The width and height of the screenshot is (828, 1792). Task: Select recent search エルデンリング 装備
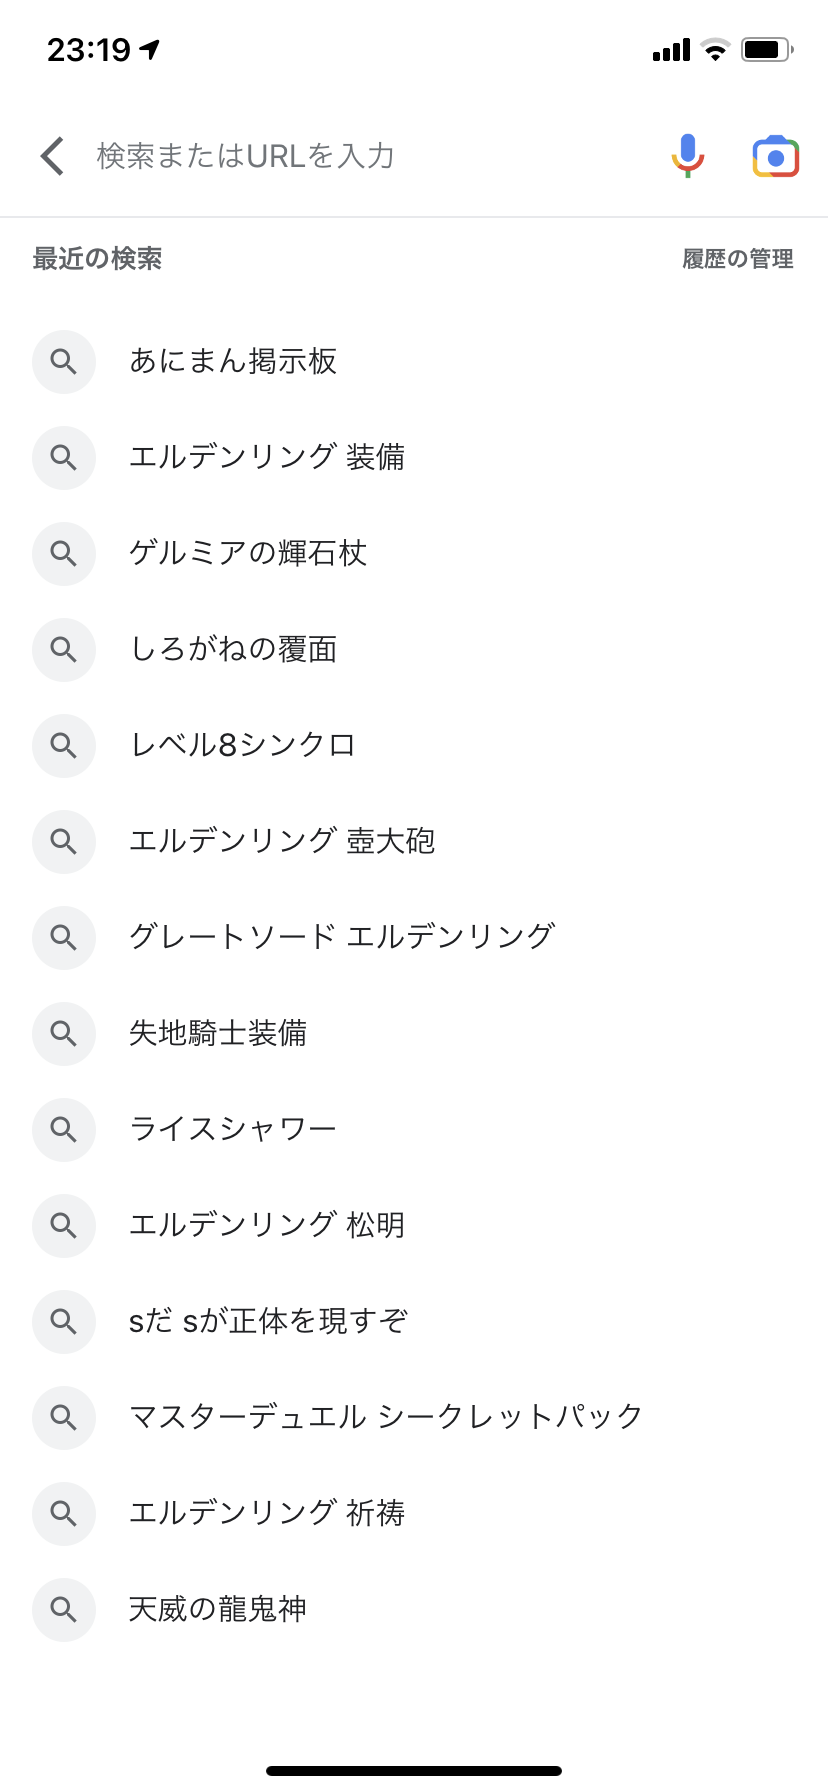(267, 458)
